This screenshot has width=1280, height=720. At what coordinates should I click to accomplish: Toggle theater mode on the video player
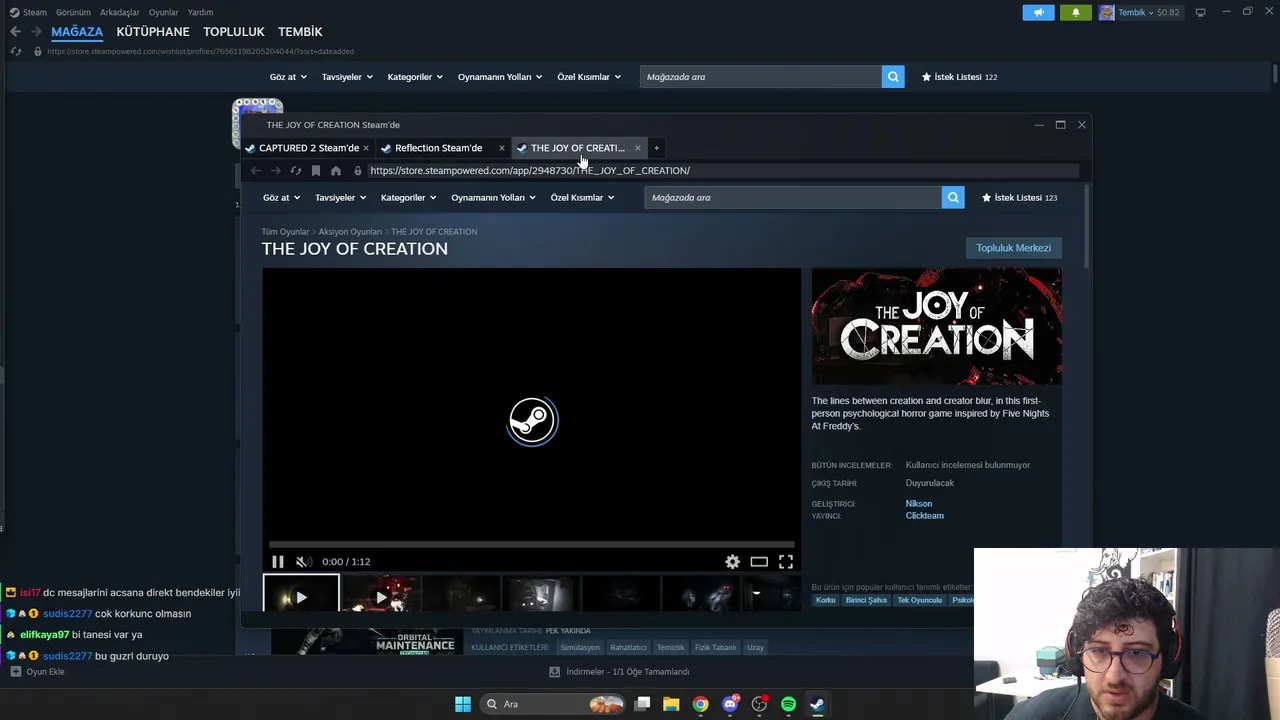click(759, 562)
